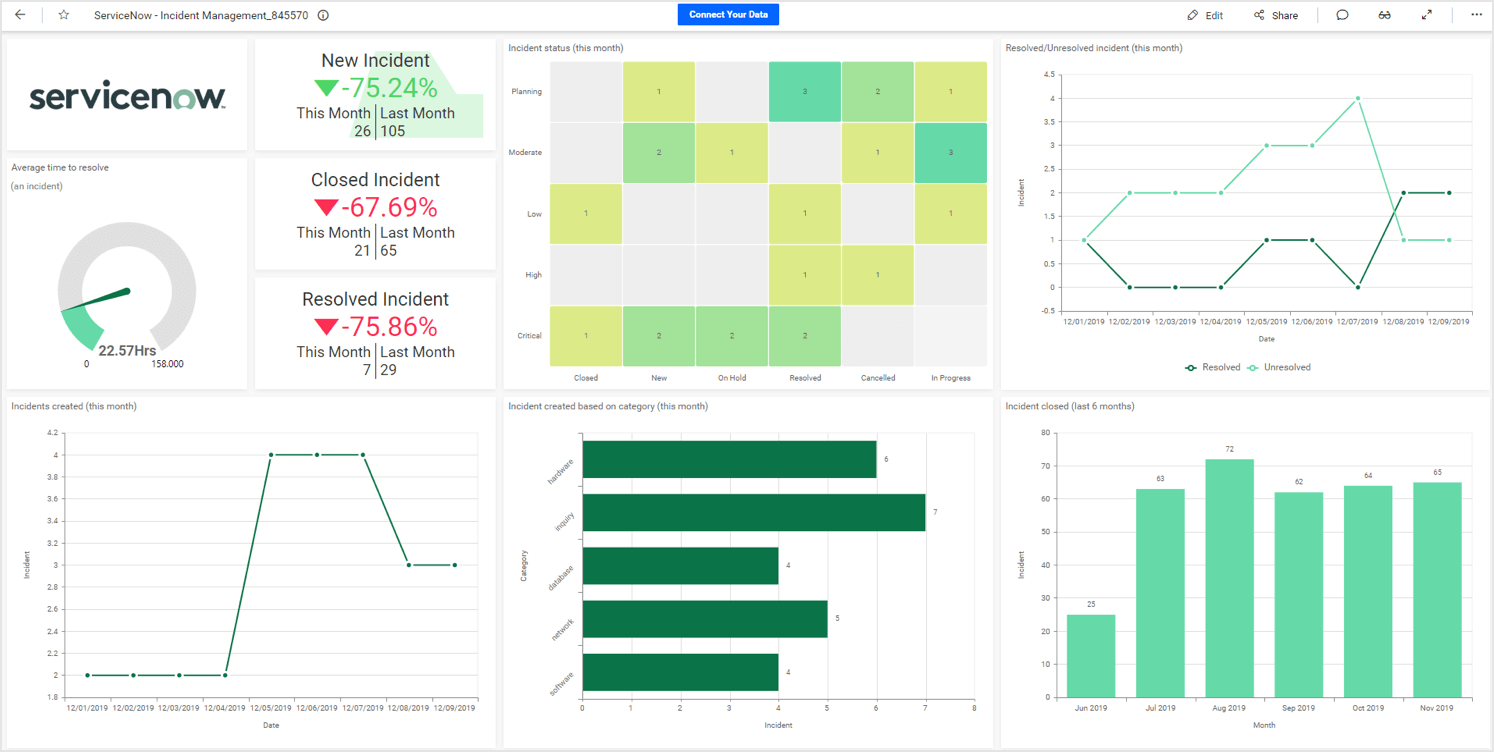
Task: Click the Share button
Action: (x=1276, y=15)
